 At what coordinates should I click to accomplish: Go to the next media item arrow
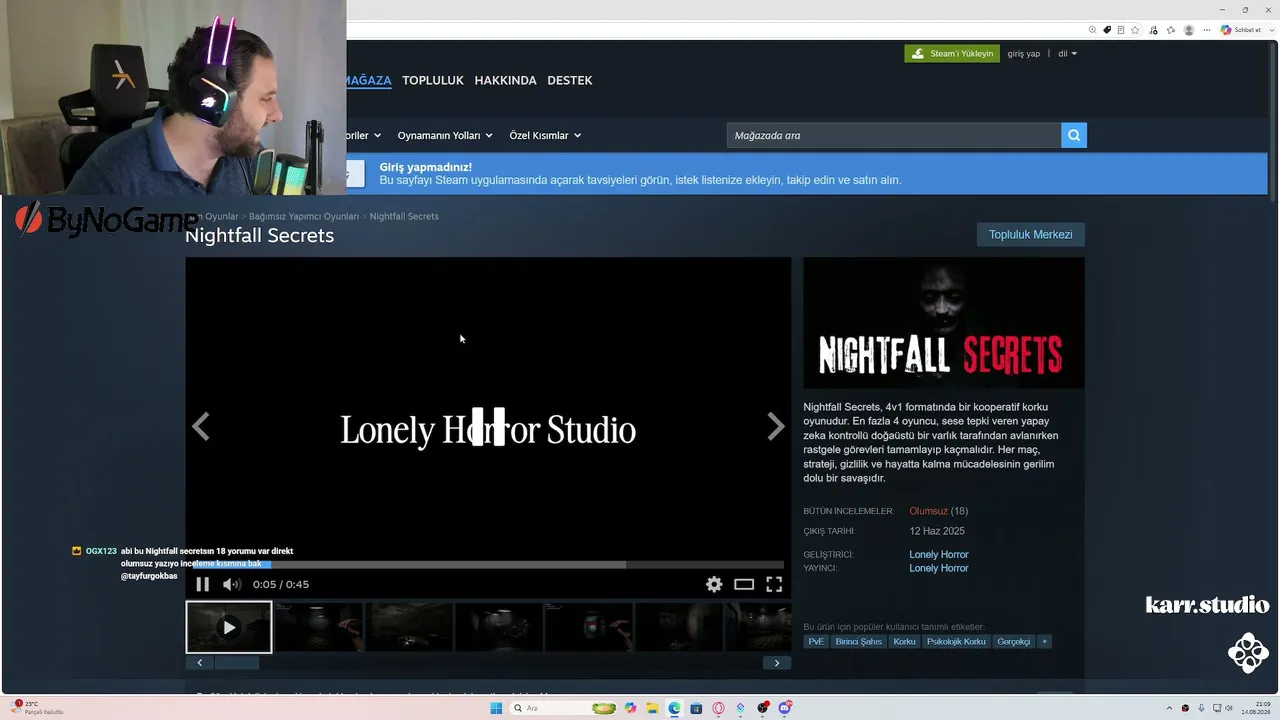(x=776, y=427)
